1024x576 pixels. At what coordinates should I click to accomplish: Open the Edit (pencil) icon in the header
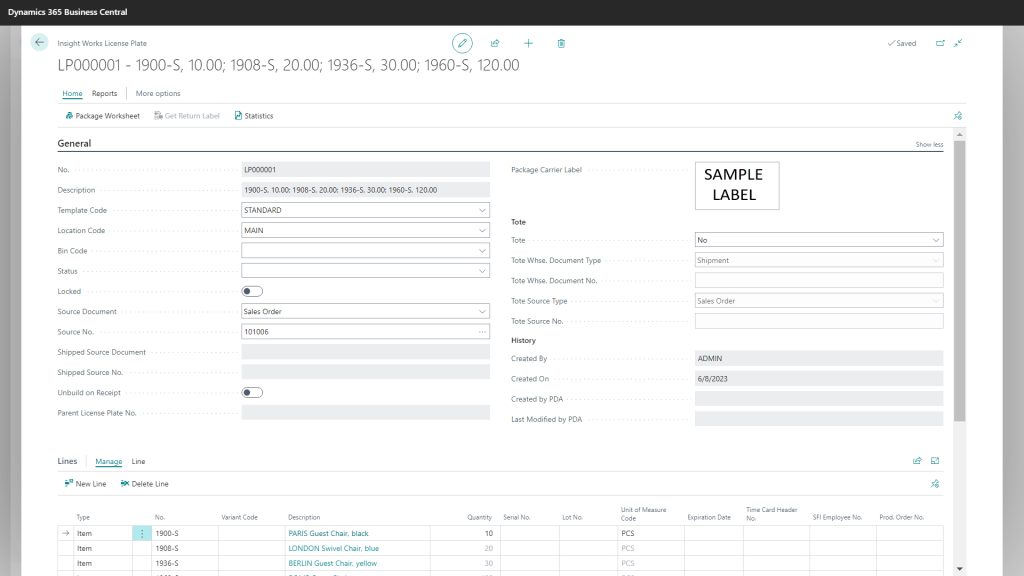[x=462, y=43]
